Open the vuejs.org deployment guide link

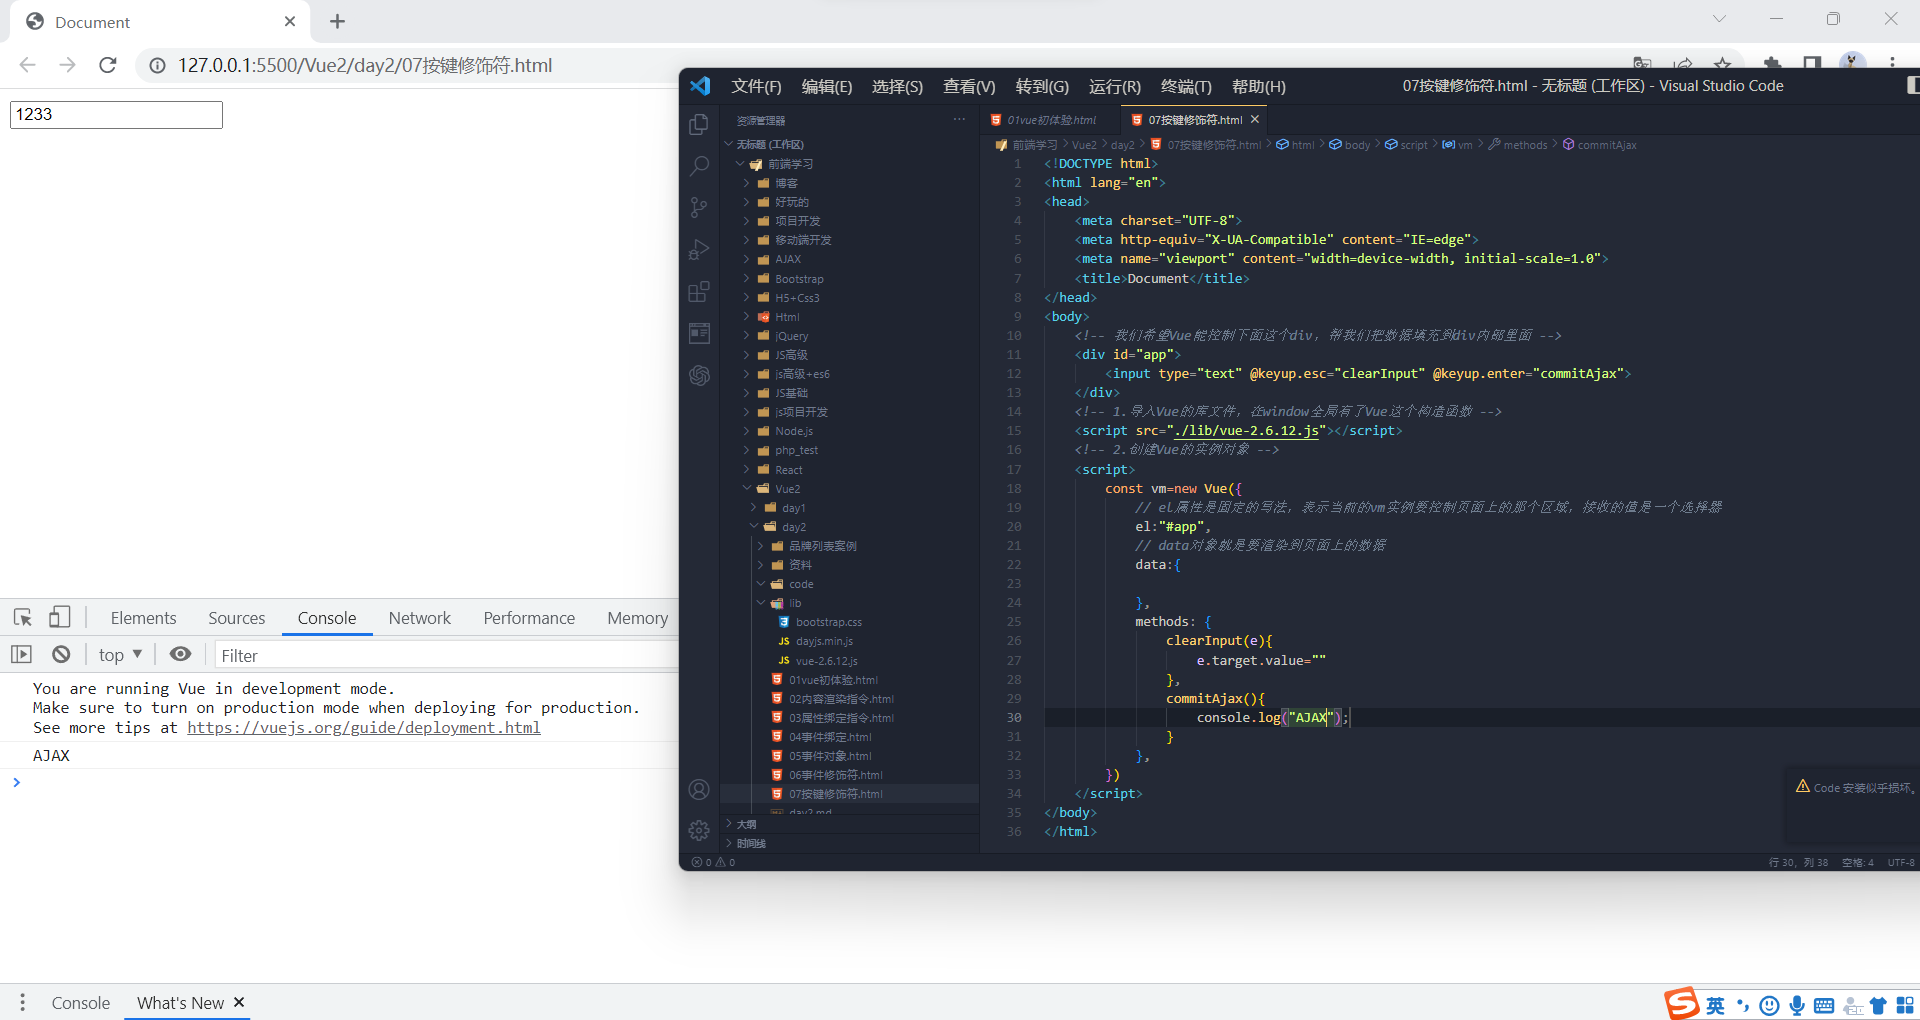tap(364, 728)
